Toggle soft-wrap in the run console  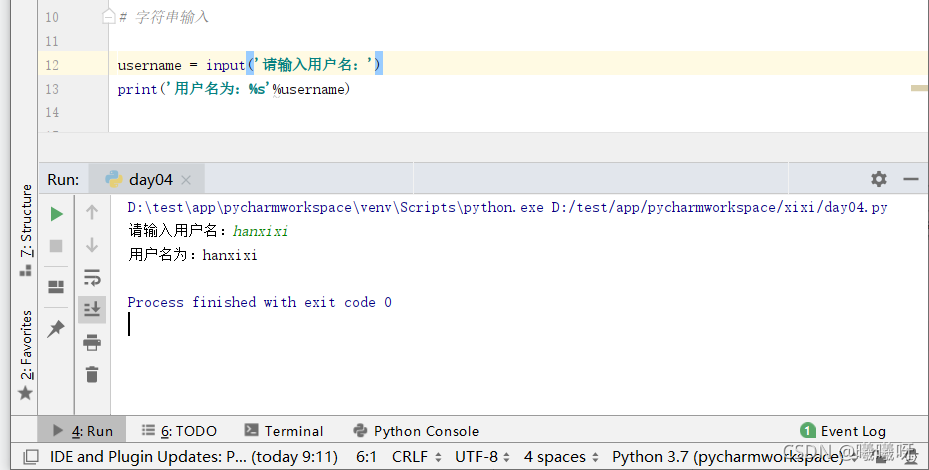92,277
